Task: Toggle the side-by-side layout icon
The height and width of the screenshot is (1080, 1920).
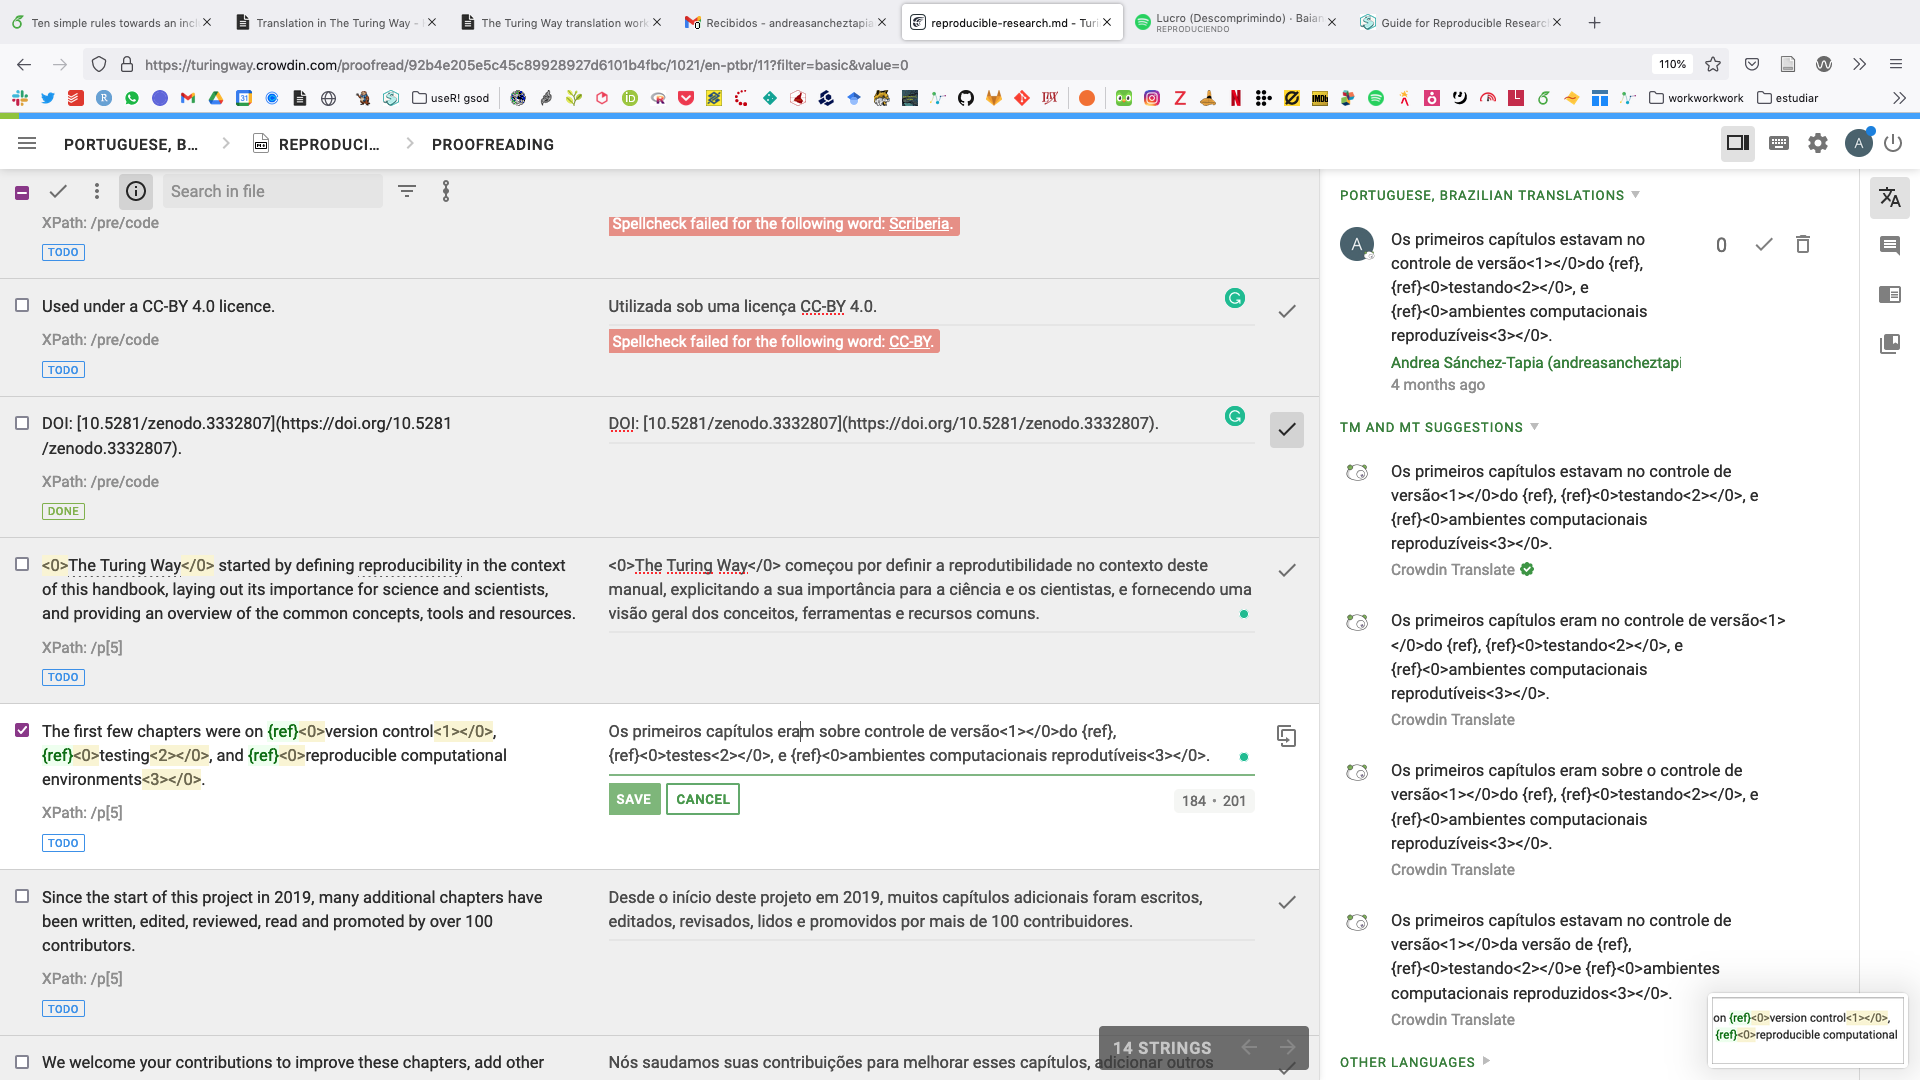Action: (1738, 144)
